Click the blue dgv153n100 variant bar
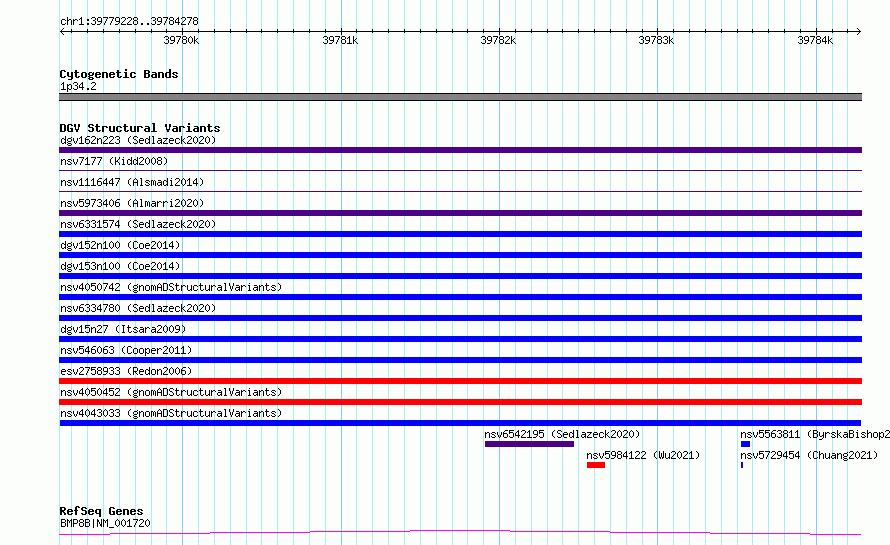The height and width of the screenshot is (545, 890). (460, 276)
